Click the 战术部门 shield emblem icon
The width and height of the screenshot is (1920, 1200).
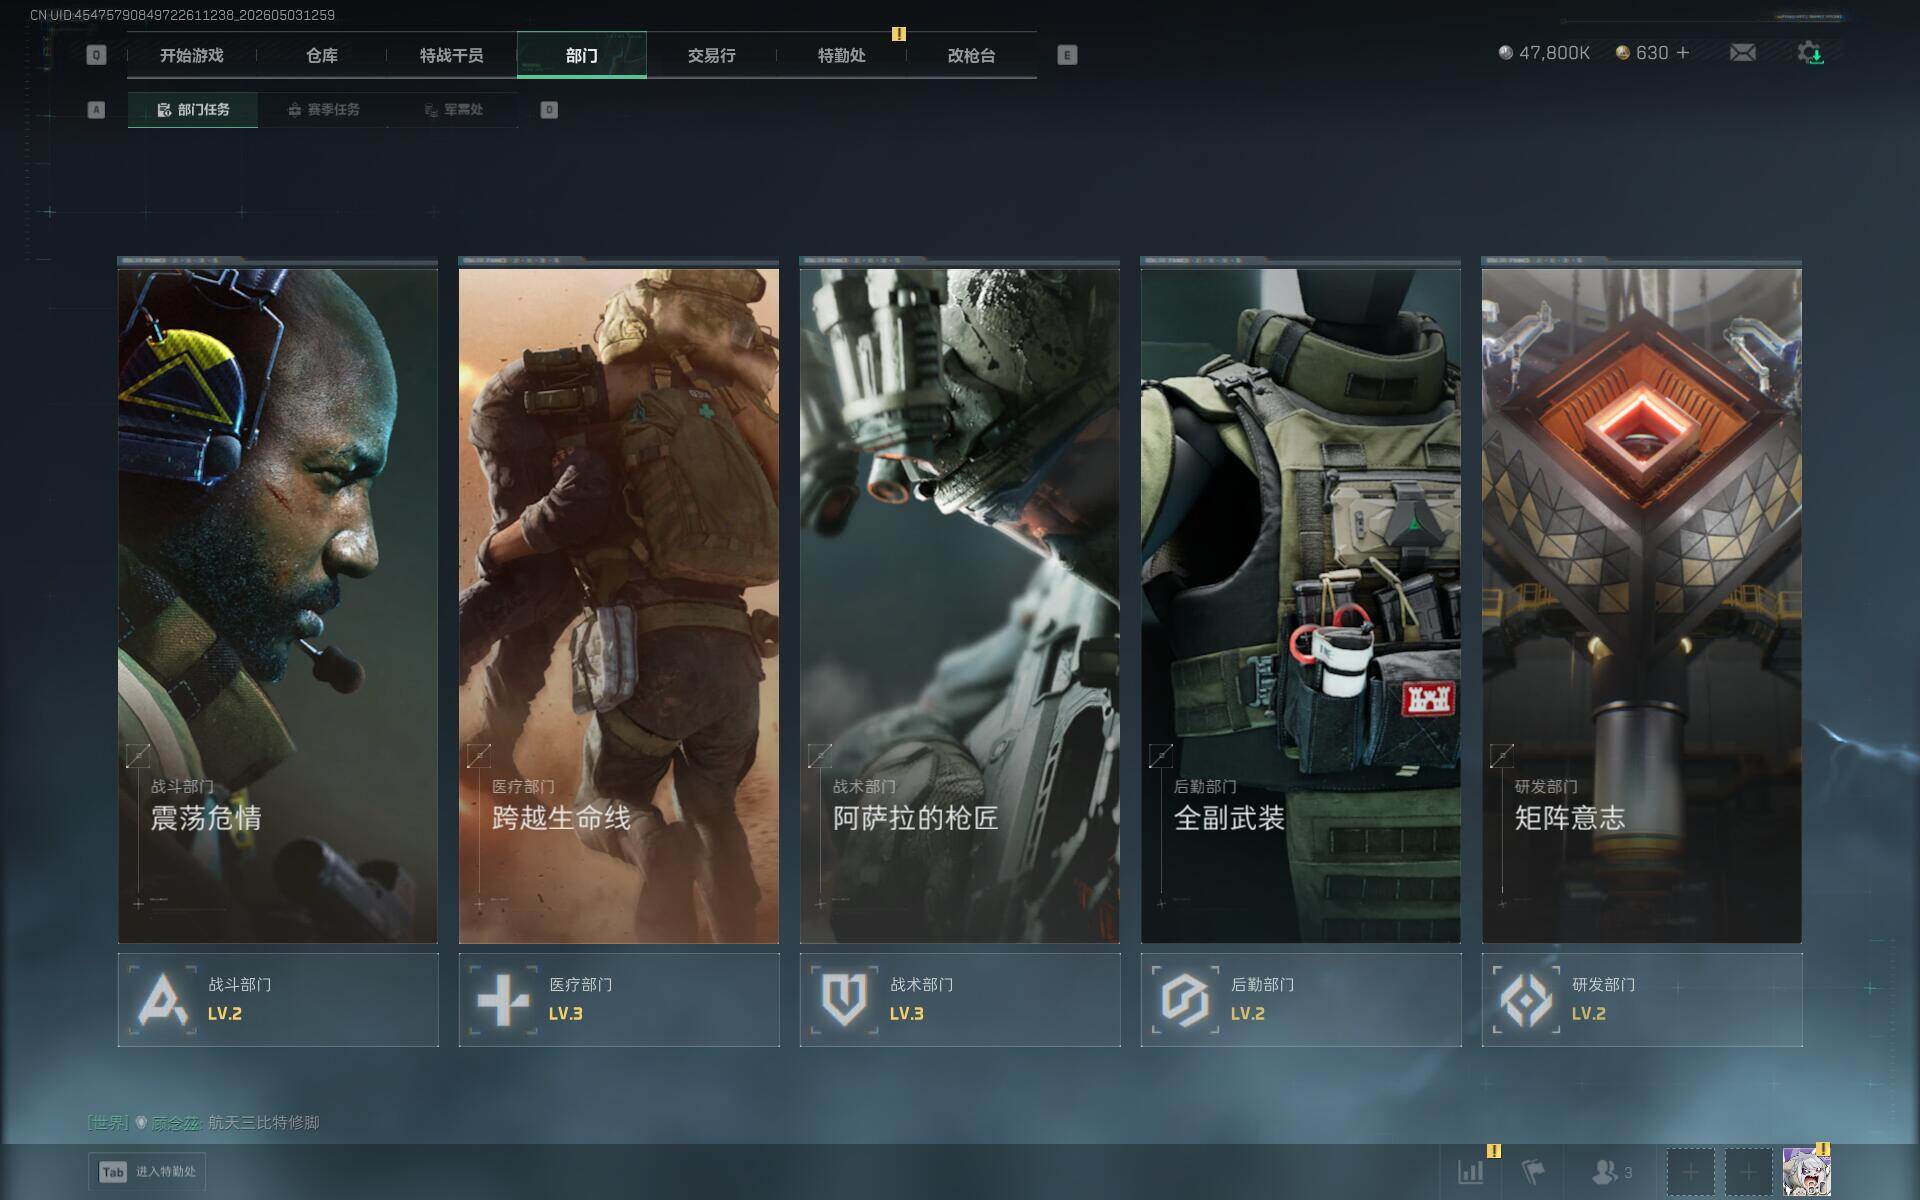[x=844, y=999]
